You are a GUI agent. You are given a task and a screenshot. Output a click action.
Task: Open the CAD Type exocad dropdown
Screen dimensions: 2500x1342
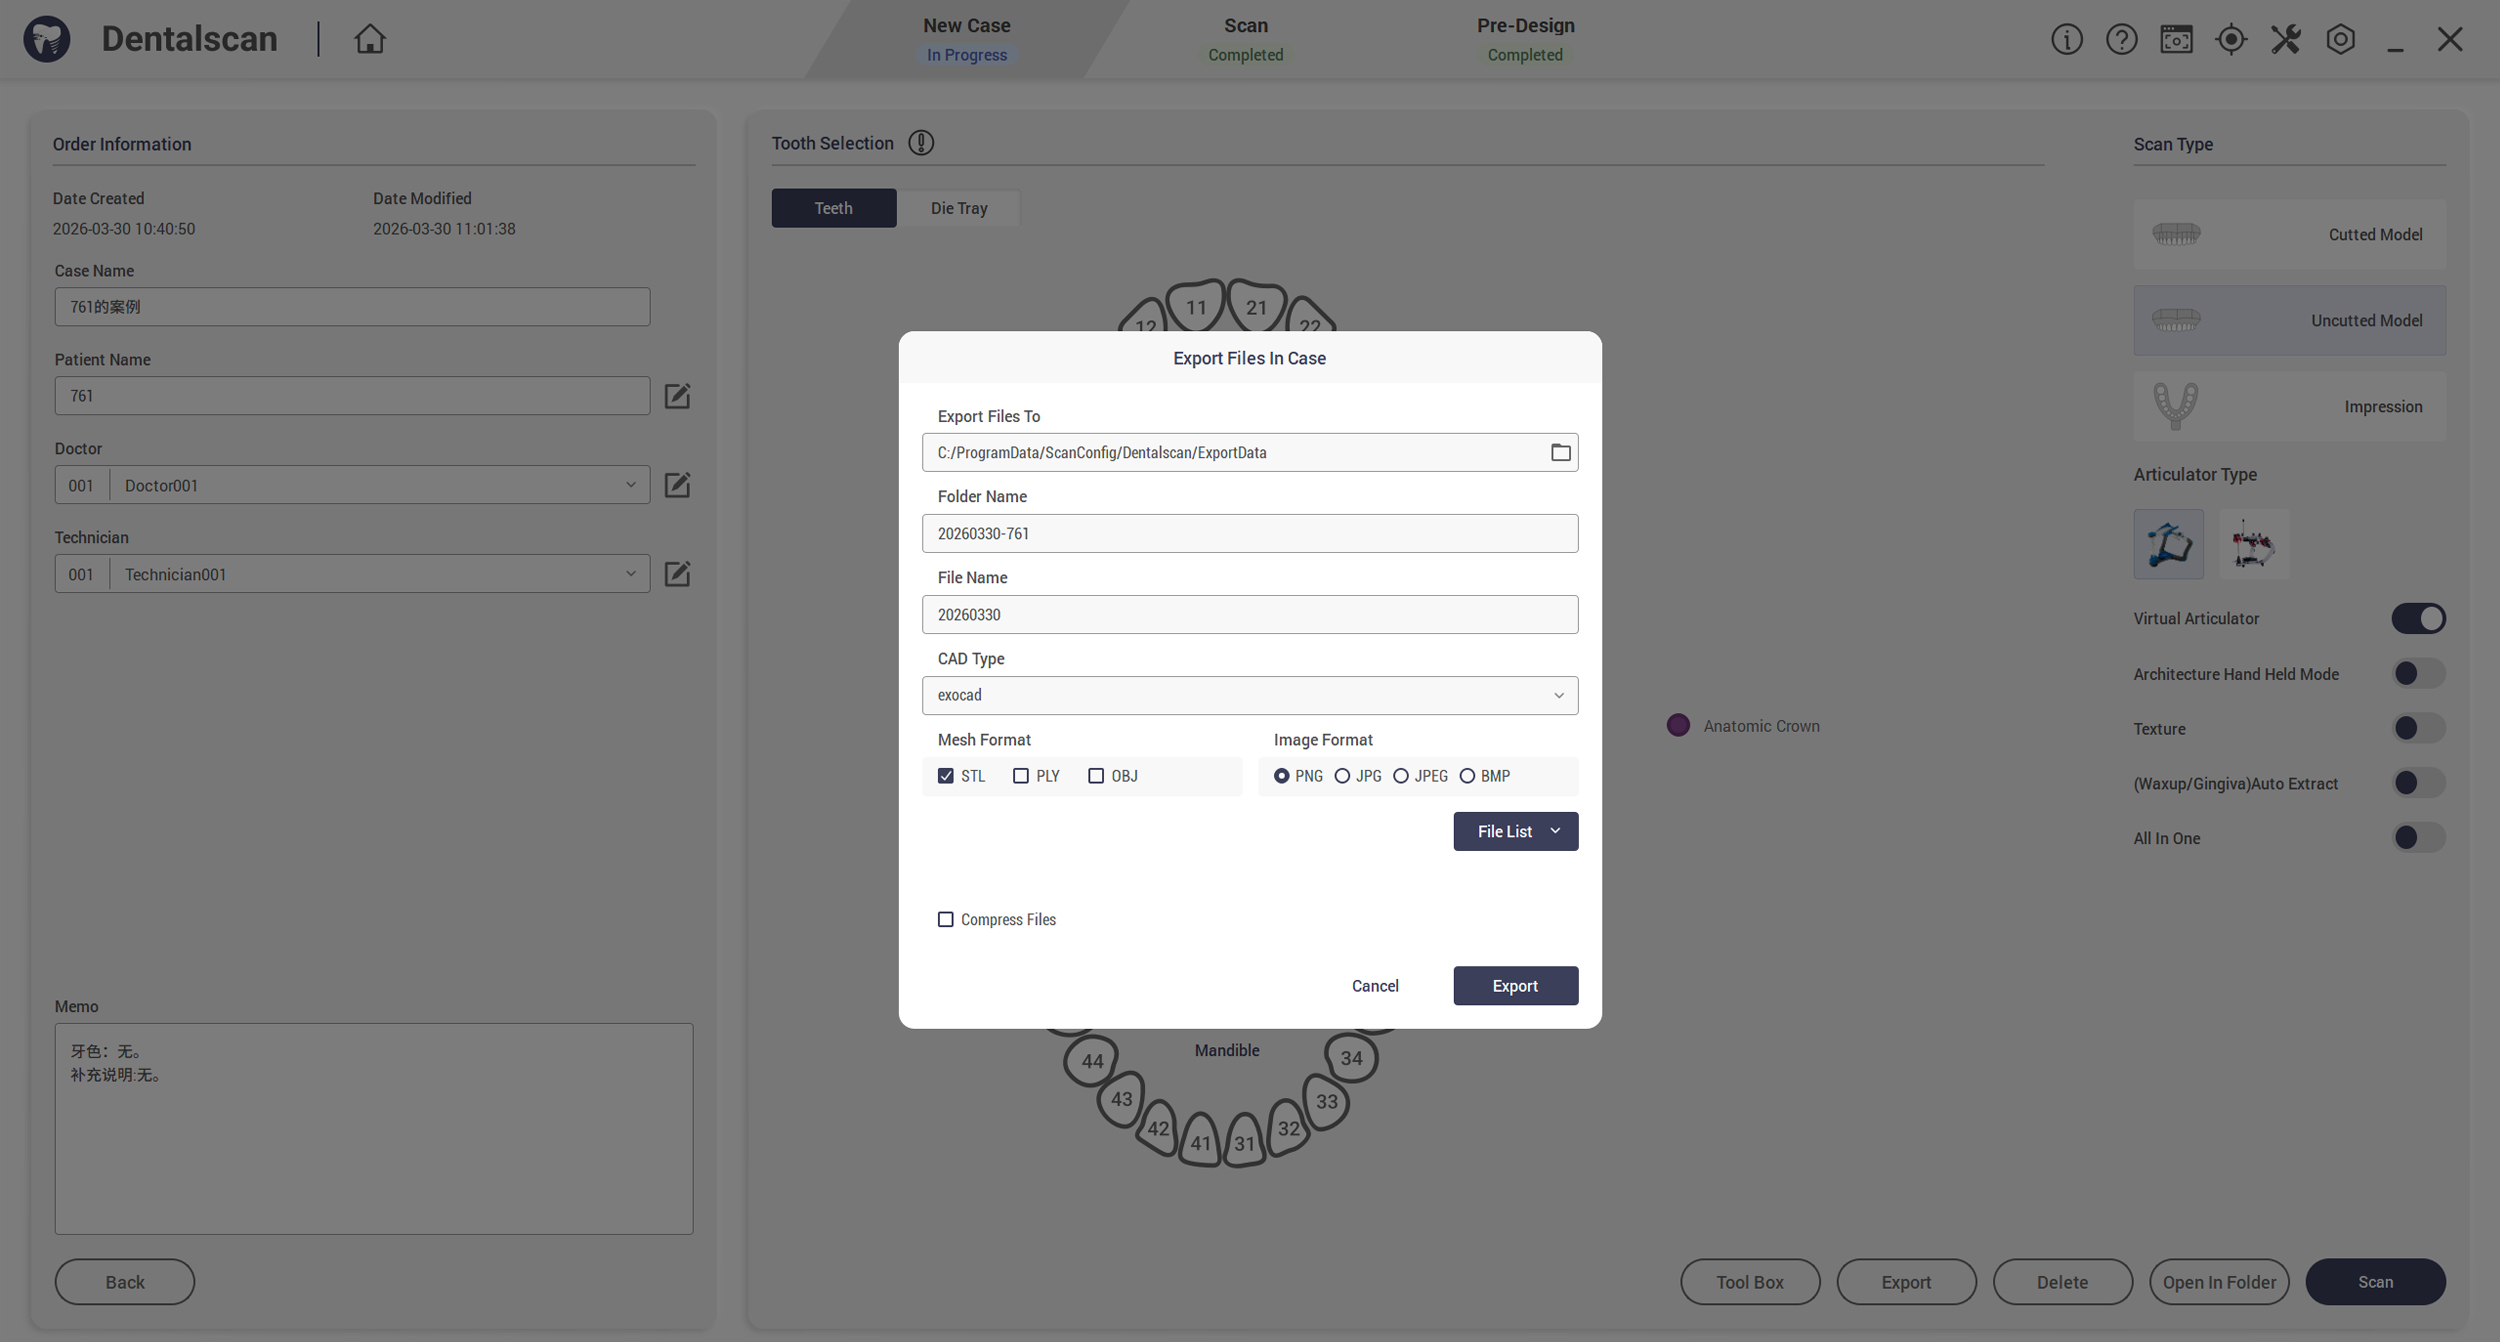[1249, 695]
